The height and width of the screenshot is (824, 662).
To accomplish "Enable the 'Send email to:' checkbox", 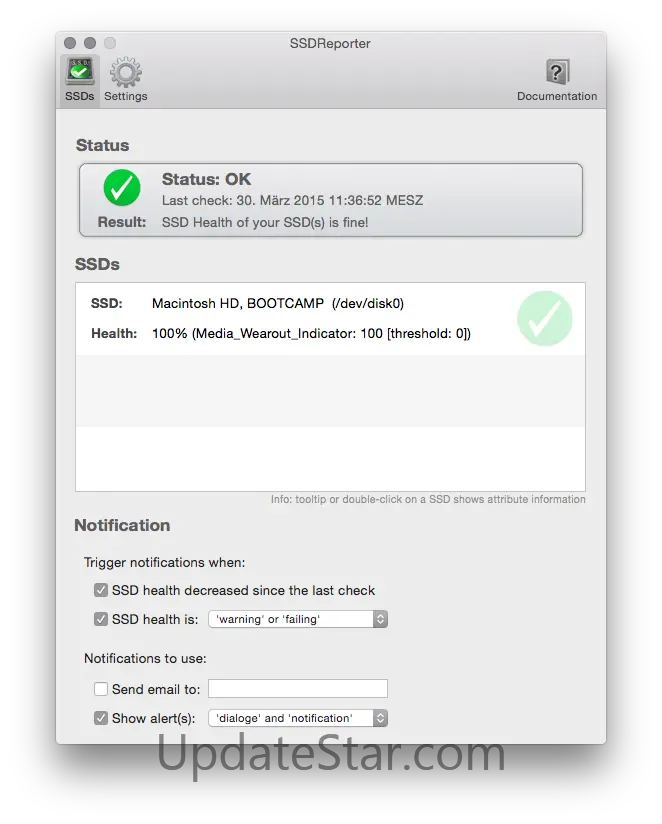I will click(101, 689).
